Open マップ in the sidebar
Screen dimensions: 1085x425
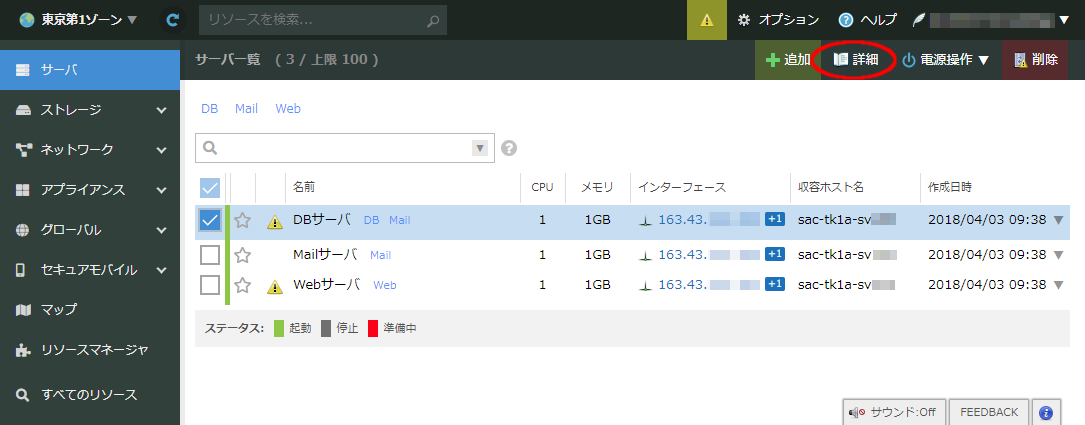click(x=58, y=310)
